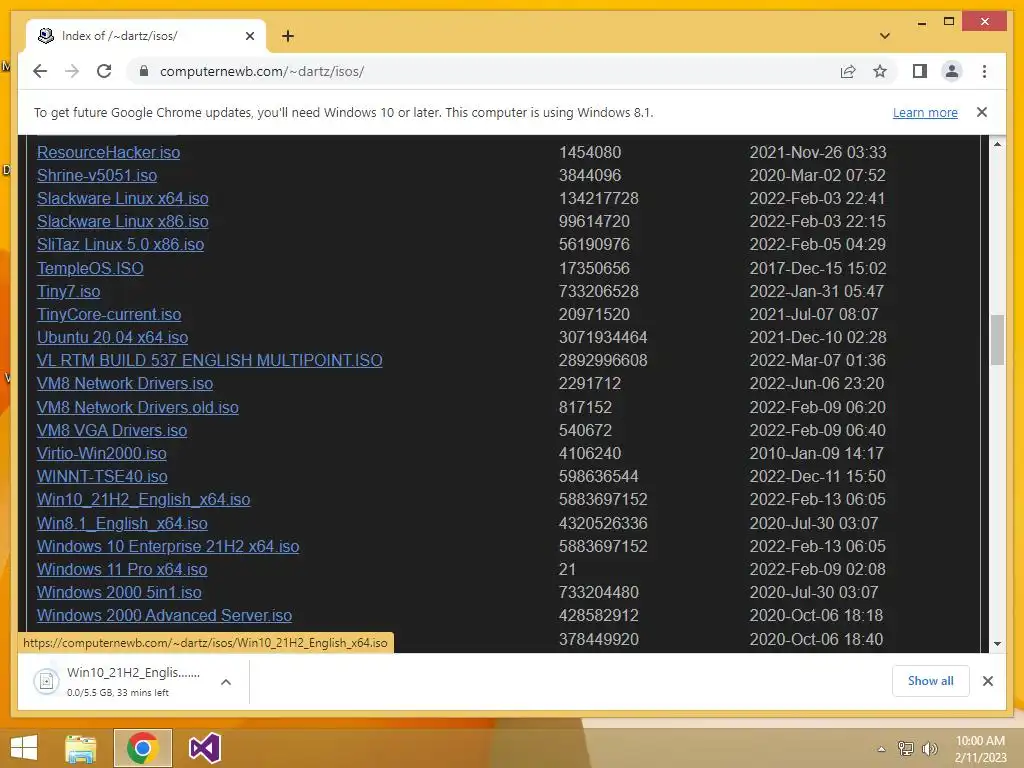Open the Chrome profile avatar

(x=952, y=71)
